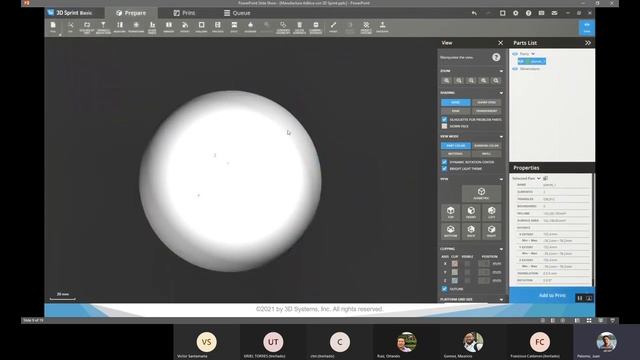The height and width of the screenshot is (360, 640).
Task: Collapse the Zoom section
Action: 501,71
